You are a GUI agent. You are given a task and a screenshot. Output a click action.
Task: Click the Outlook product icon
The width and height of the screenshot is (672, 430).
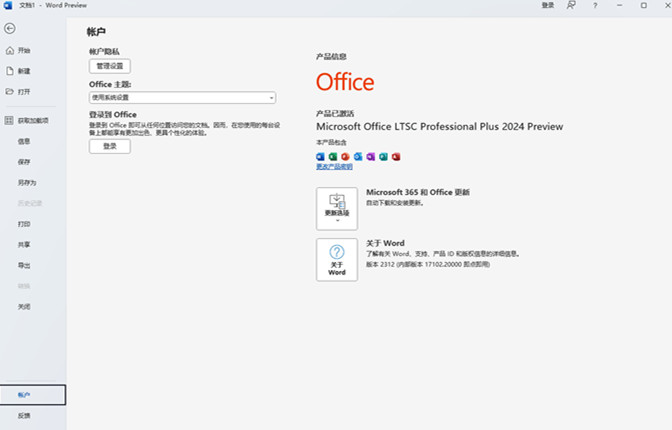(358, 156)
